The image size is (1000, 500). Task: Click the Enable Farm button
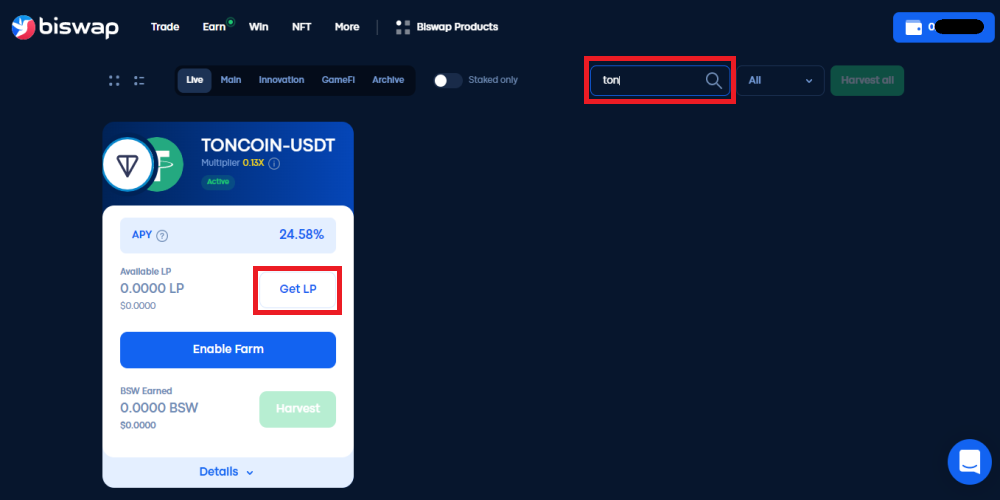click(x=228, y=349)
